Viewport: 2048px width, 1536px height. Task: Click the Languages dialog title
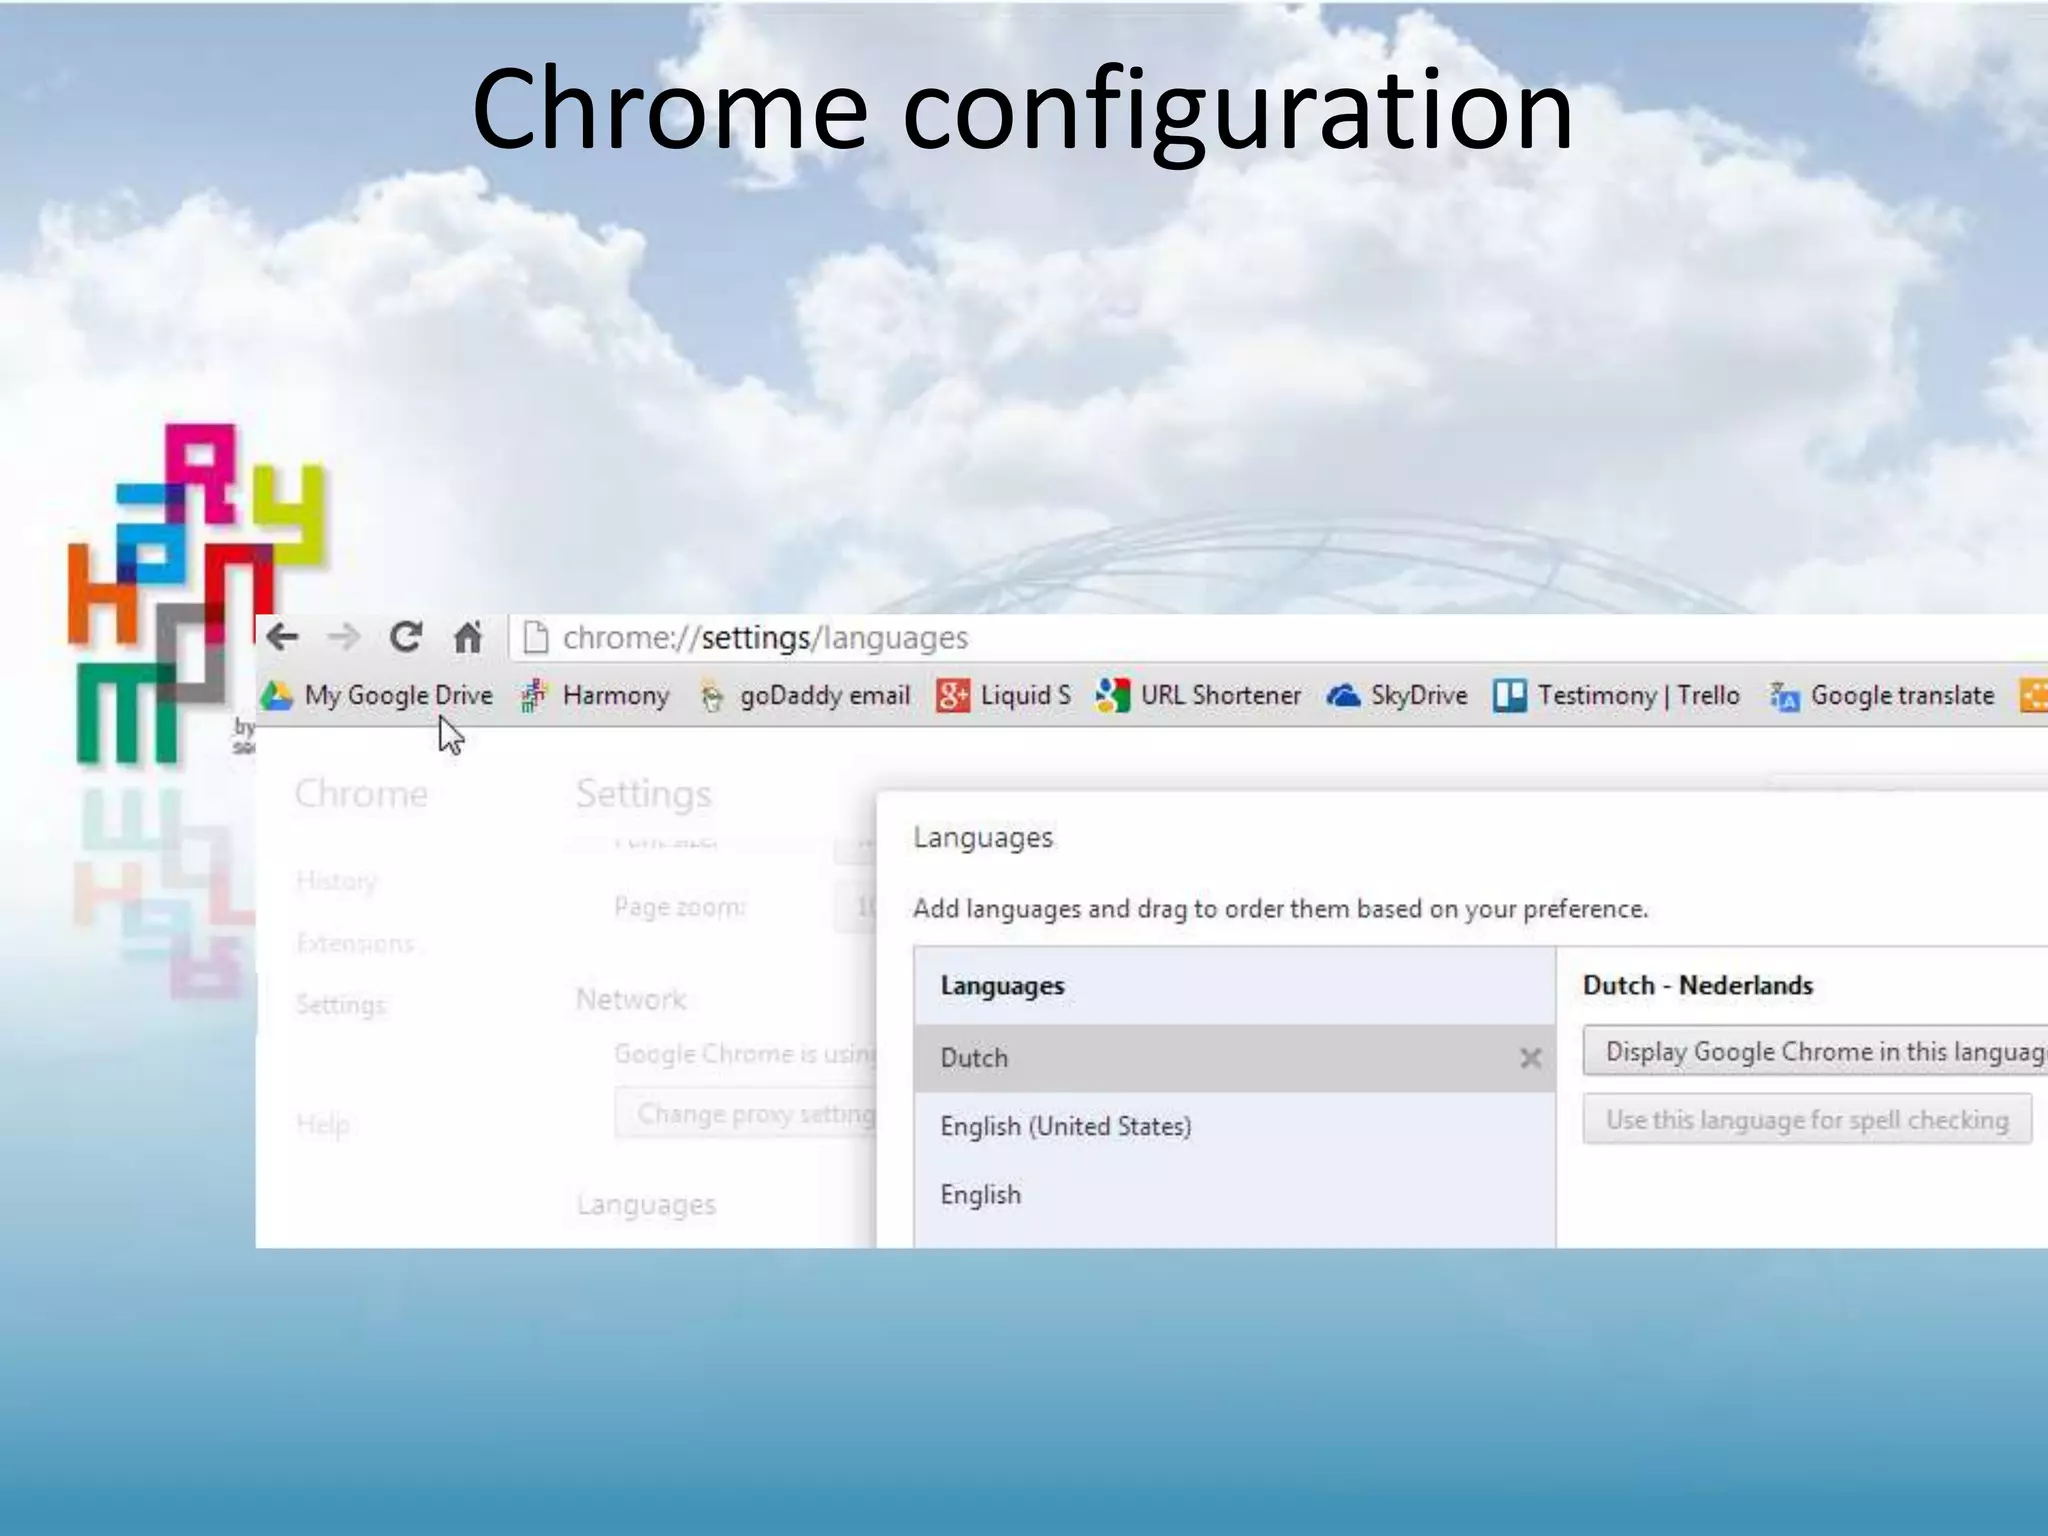983,837
